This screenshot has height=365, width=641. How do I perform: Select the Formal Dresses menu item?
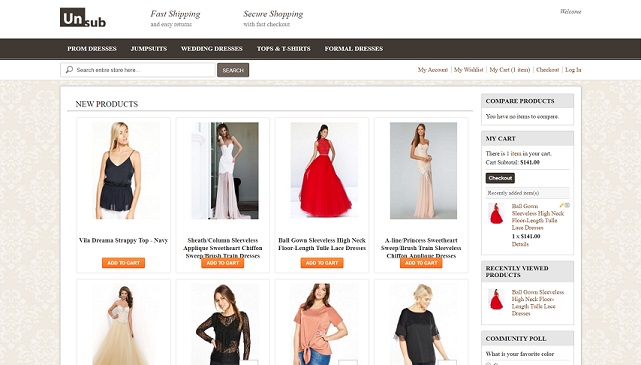(354, 49)
